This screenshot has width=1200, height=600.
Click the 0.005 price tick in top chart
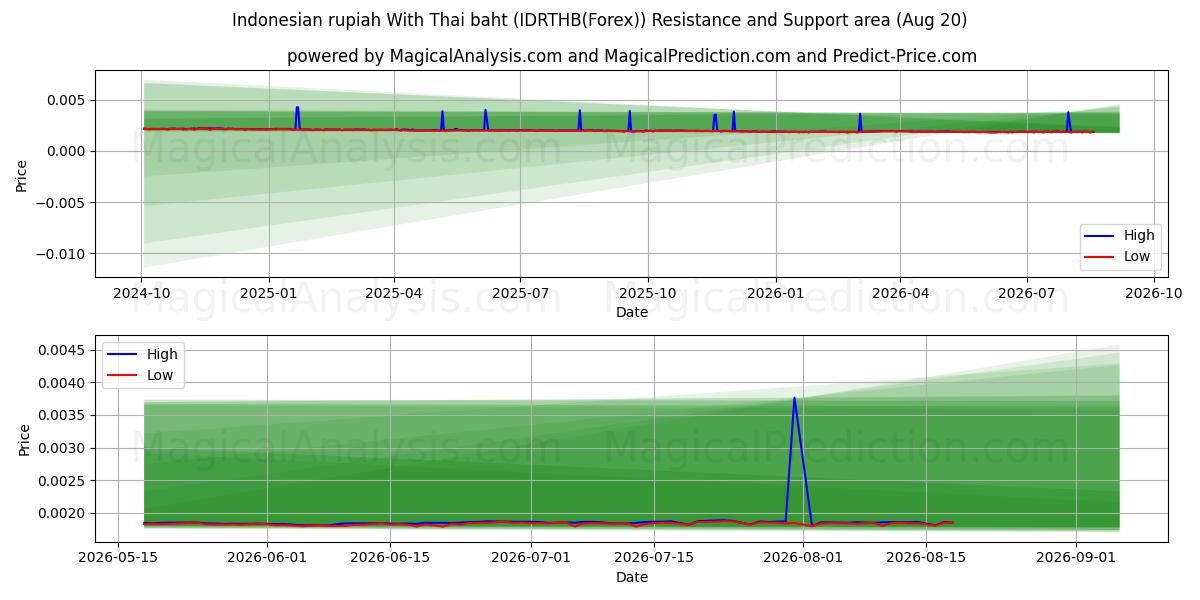[x=68, y=100]
